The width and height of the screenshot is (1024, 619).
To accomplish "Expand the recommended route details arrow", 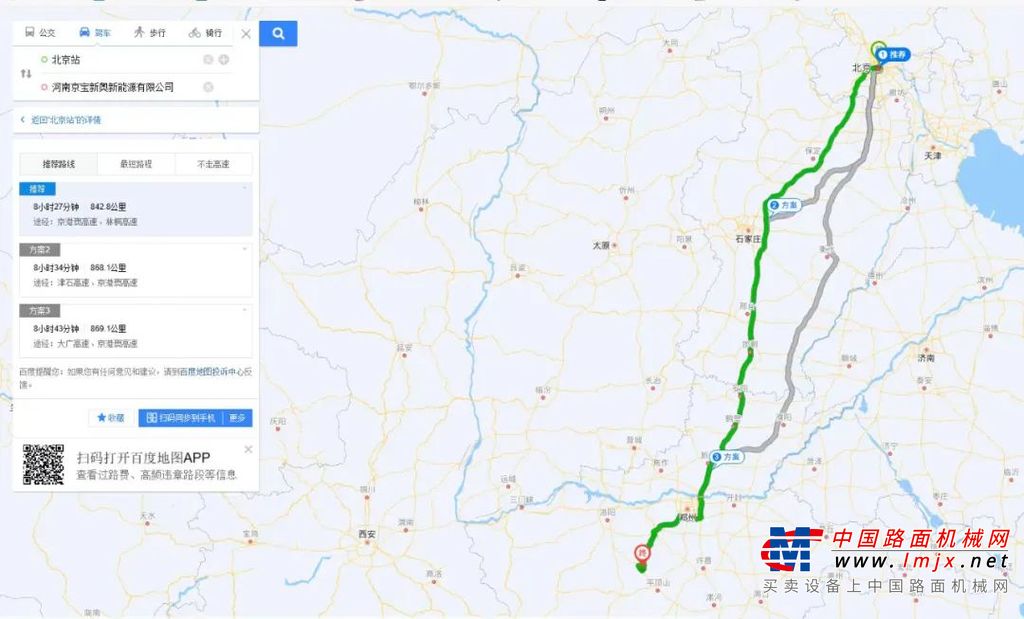I will tap(246, 188).
